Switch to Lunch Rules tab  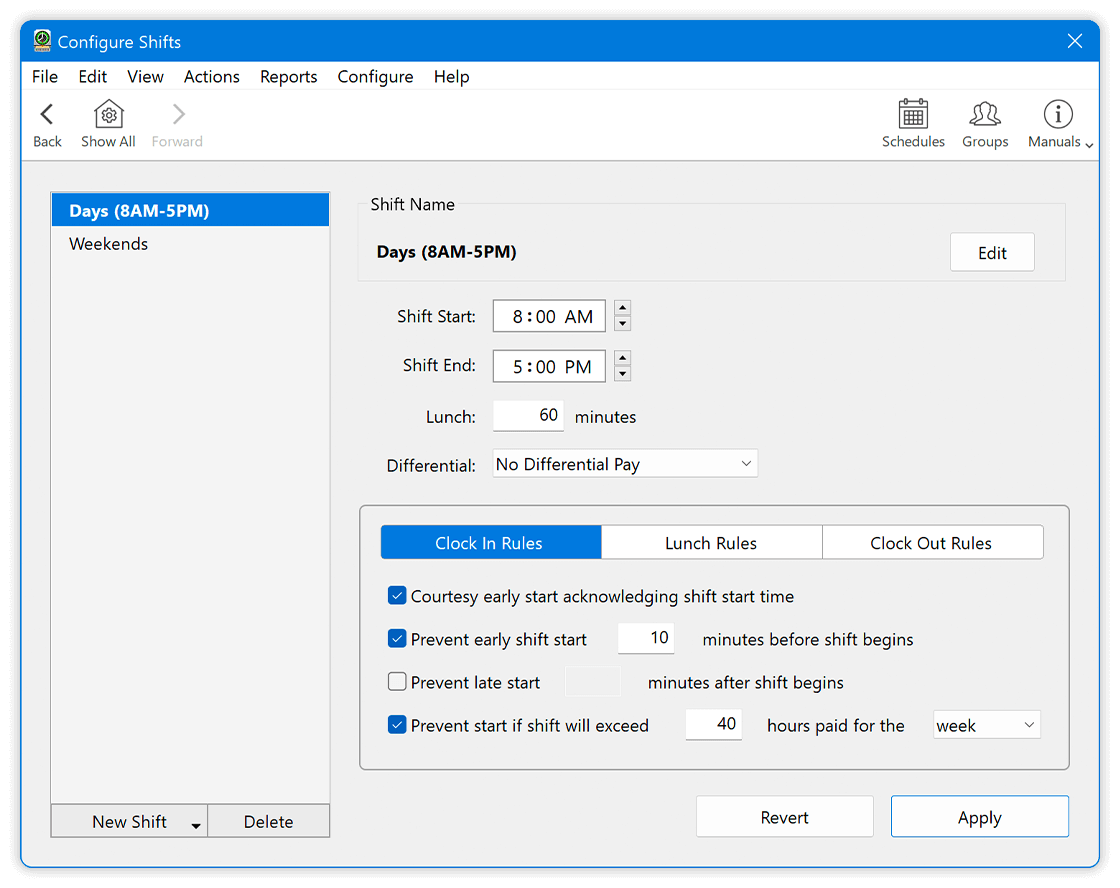coord(711,543)
